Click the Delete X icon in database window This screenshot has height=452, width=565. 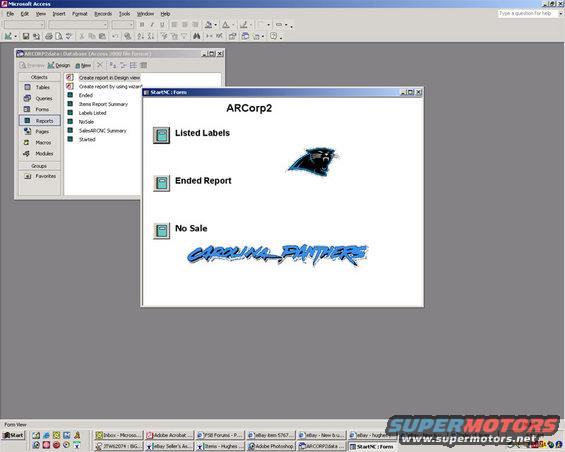coord(100,65)
